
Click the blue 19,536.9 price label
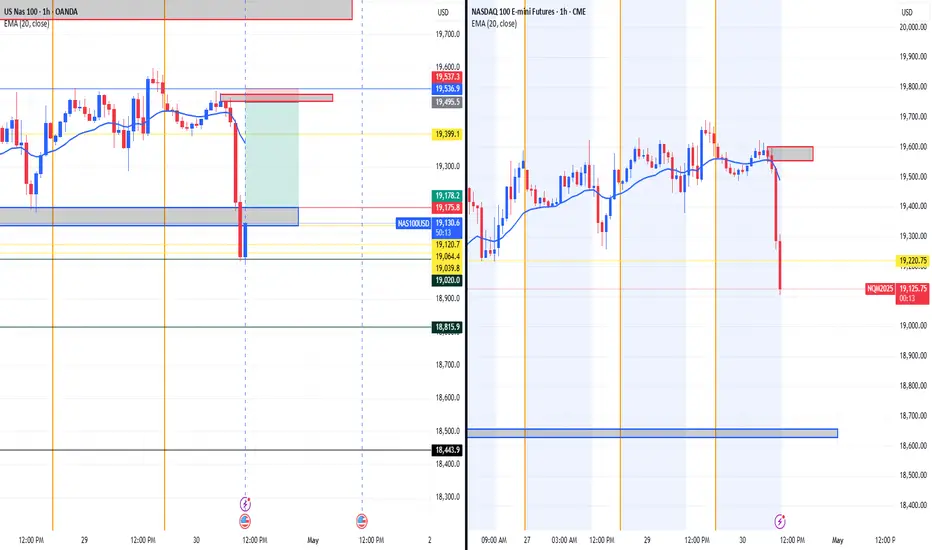(447, 89)
